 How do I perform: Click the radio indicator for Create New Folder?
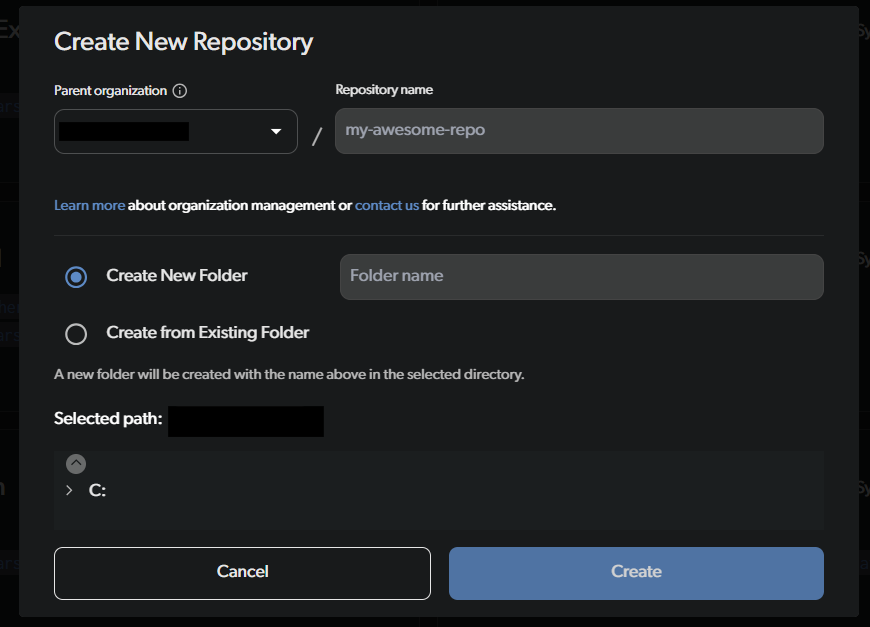(x=76, y=276)
